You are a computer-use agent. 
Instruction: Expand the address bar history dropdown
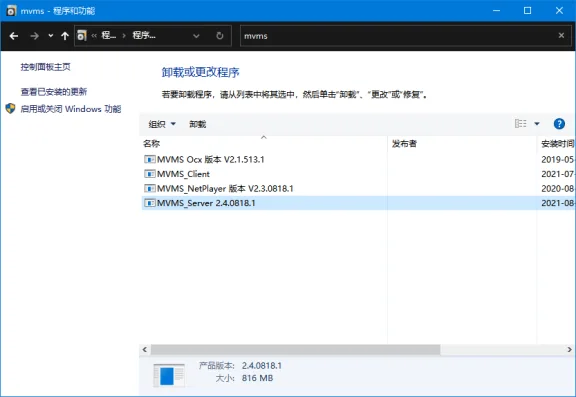196,36
